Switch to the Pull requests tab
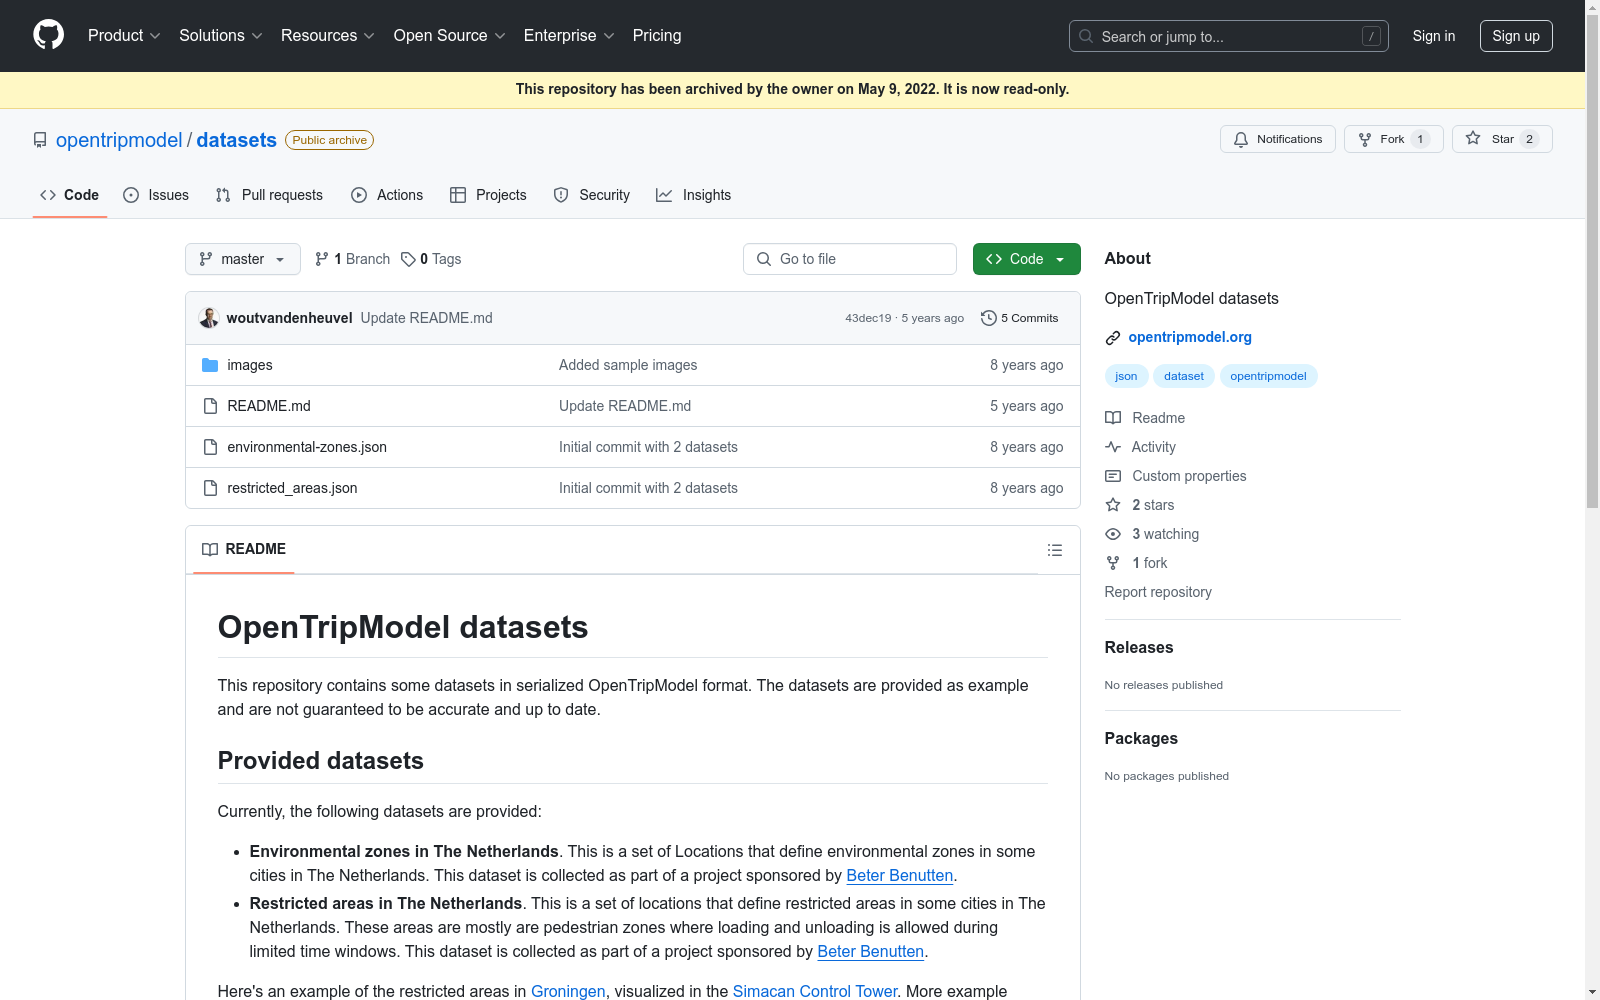This screenshot has width=1600, height=1000. coord(269,195)
